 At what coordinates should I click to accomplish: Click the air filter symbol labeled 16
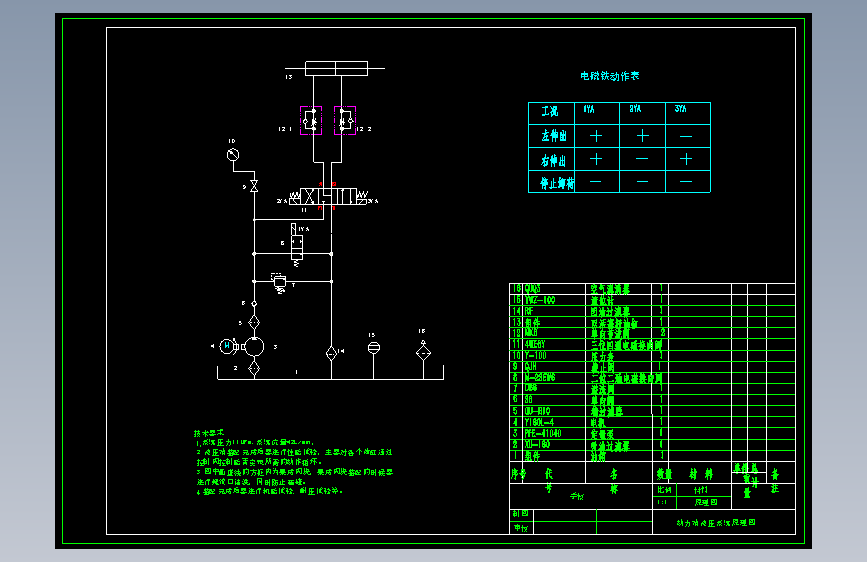(424, 352)
